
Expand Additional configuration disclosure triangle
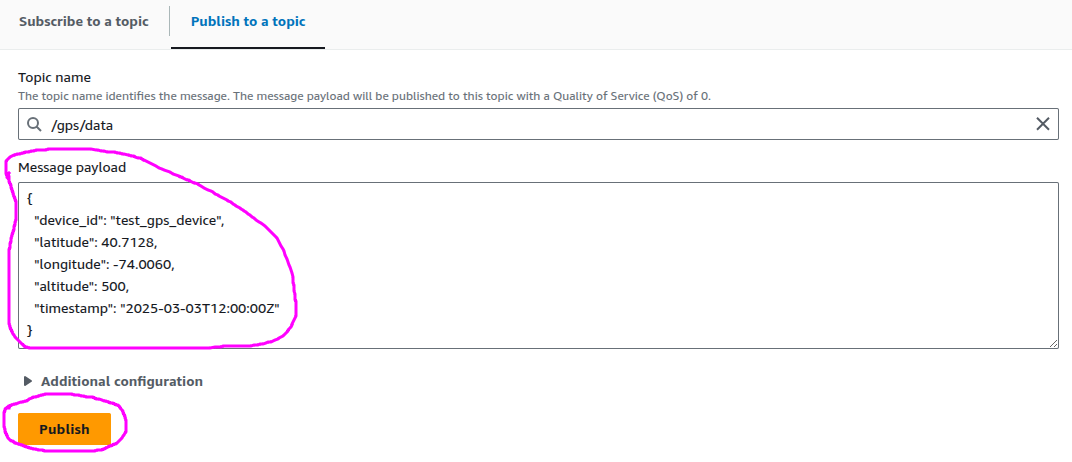tap(28, 381)
